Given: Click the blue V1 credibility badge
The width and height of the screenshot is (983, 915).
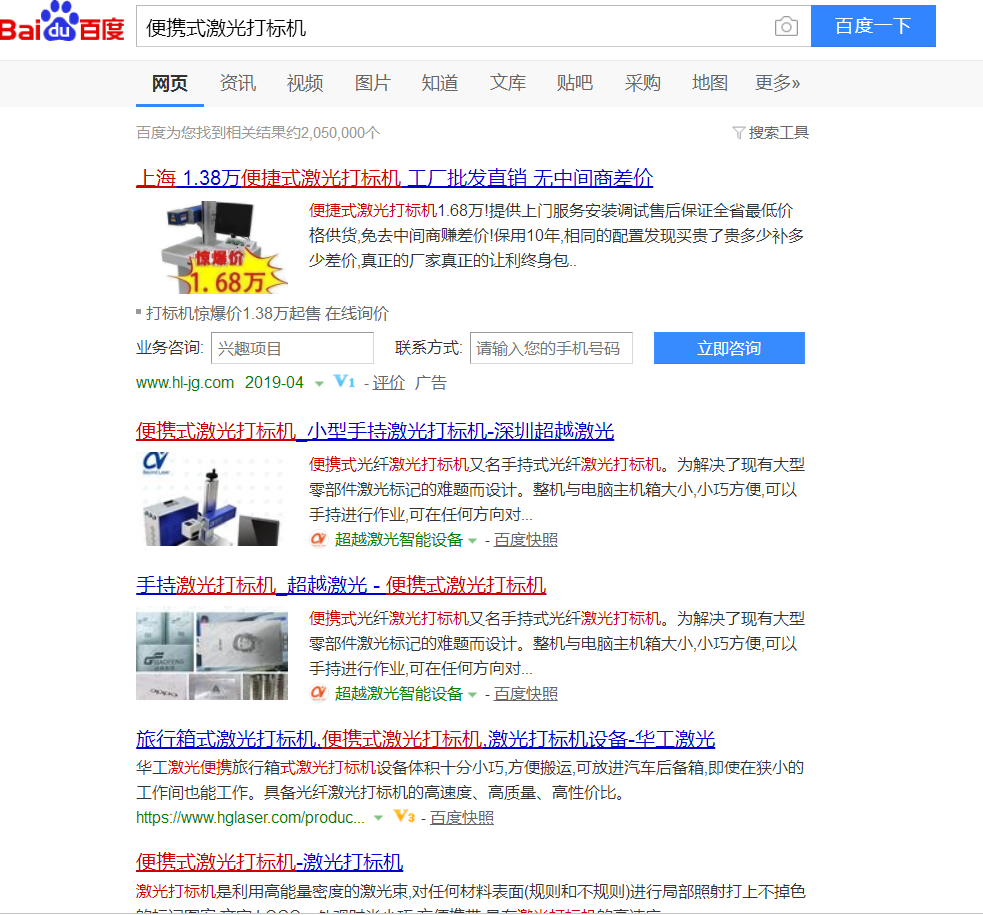Looking at the screenshot, I should pos(344,381).
